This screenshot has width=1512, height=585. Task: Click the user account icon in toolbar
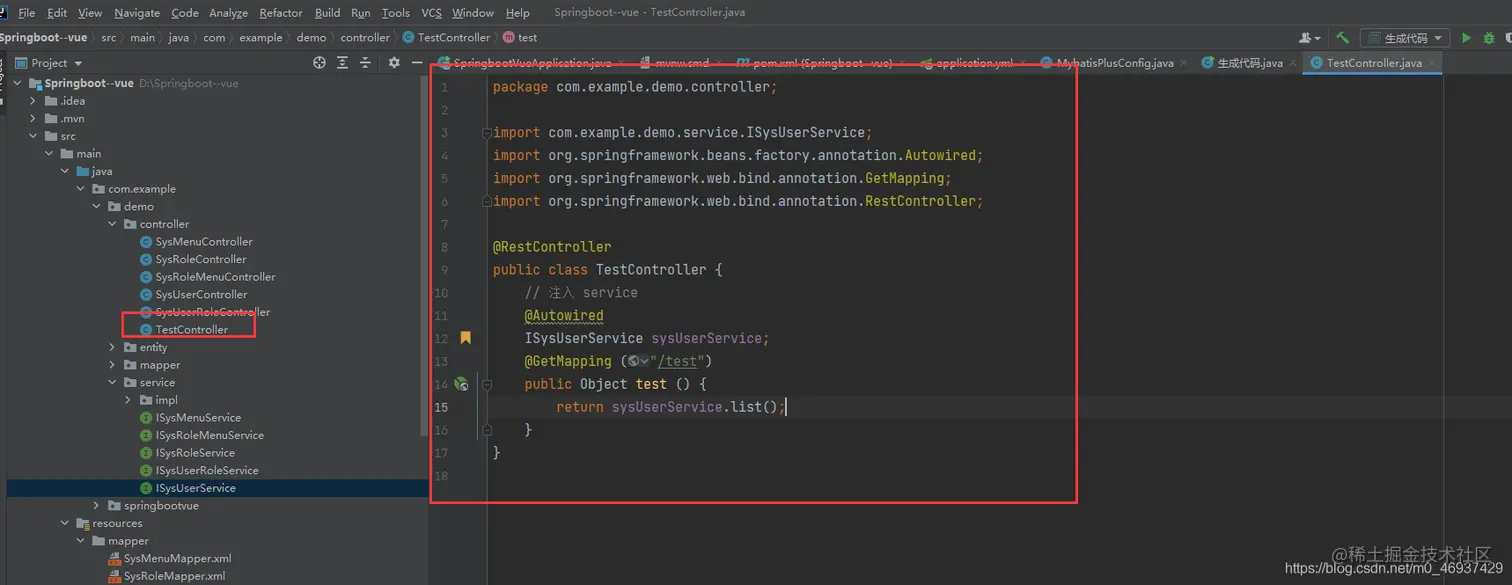coord(1309,37)
